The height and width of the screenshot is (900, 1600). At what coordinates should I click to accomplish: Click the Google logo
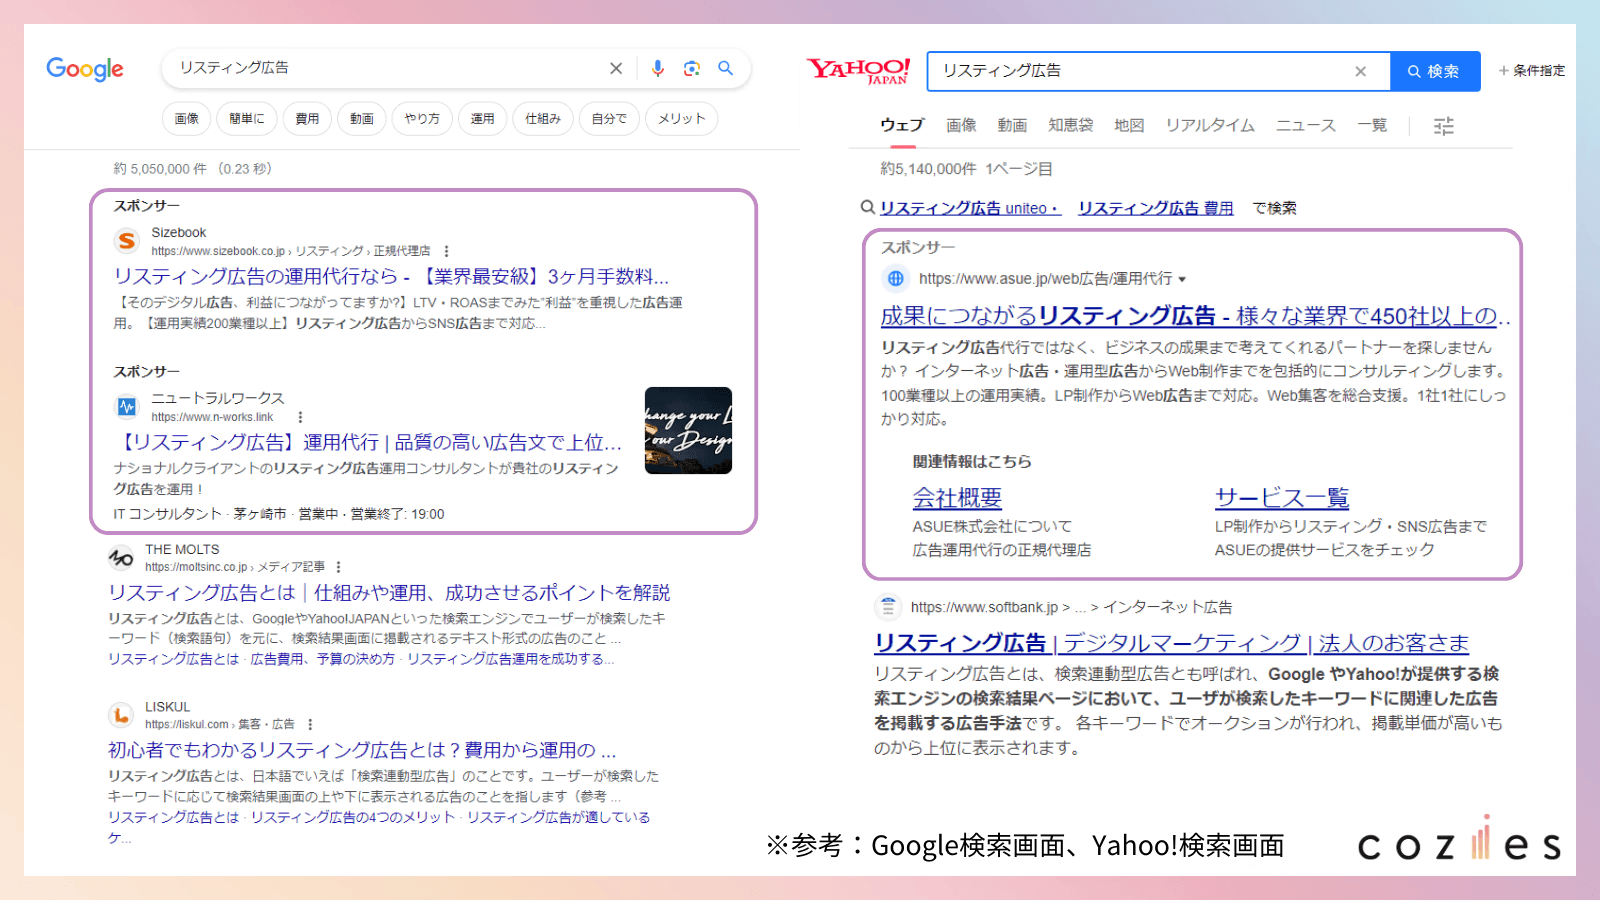tap(85, 69)
